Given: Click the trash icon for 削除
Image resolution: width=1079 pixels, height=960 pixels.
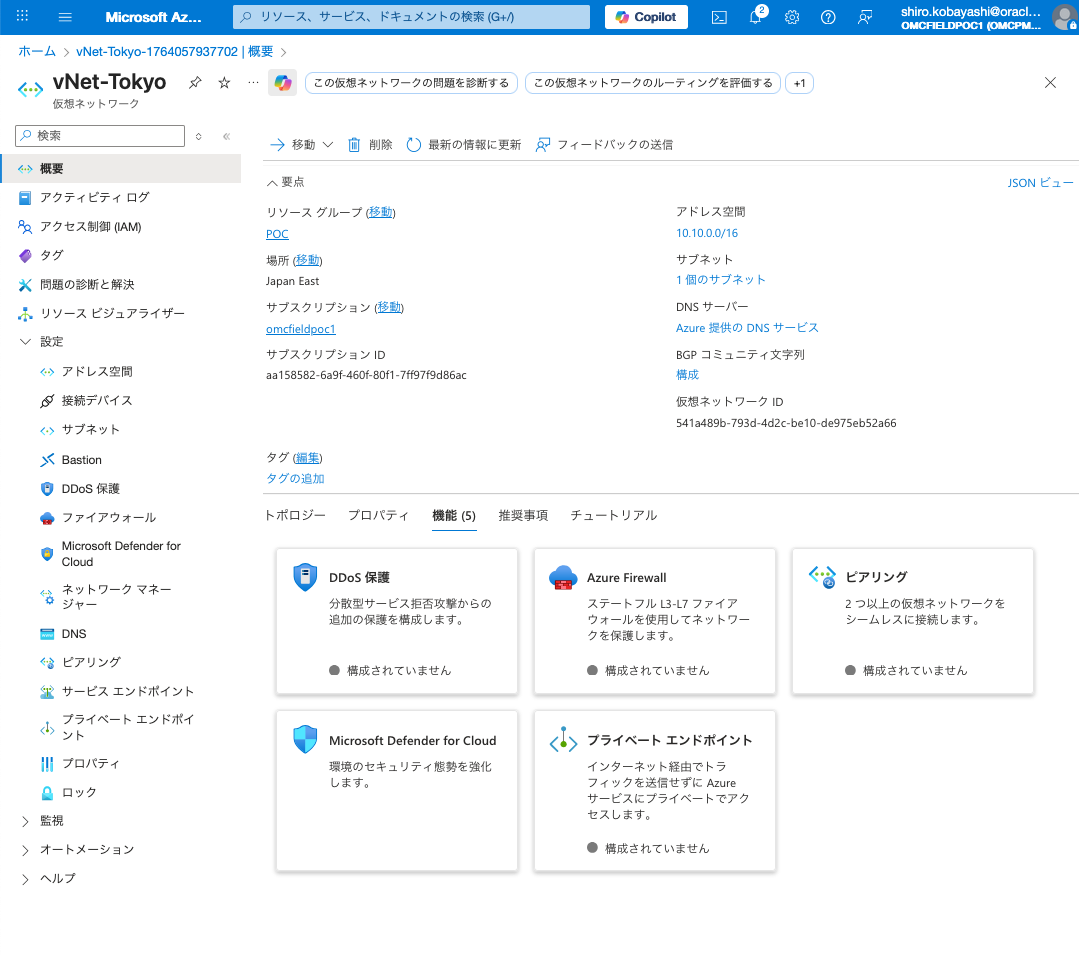Looking at the screenshot, I should 354,145.
